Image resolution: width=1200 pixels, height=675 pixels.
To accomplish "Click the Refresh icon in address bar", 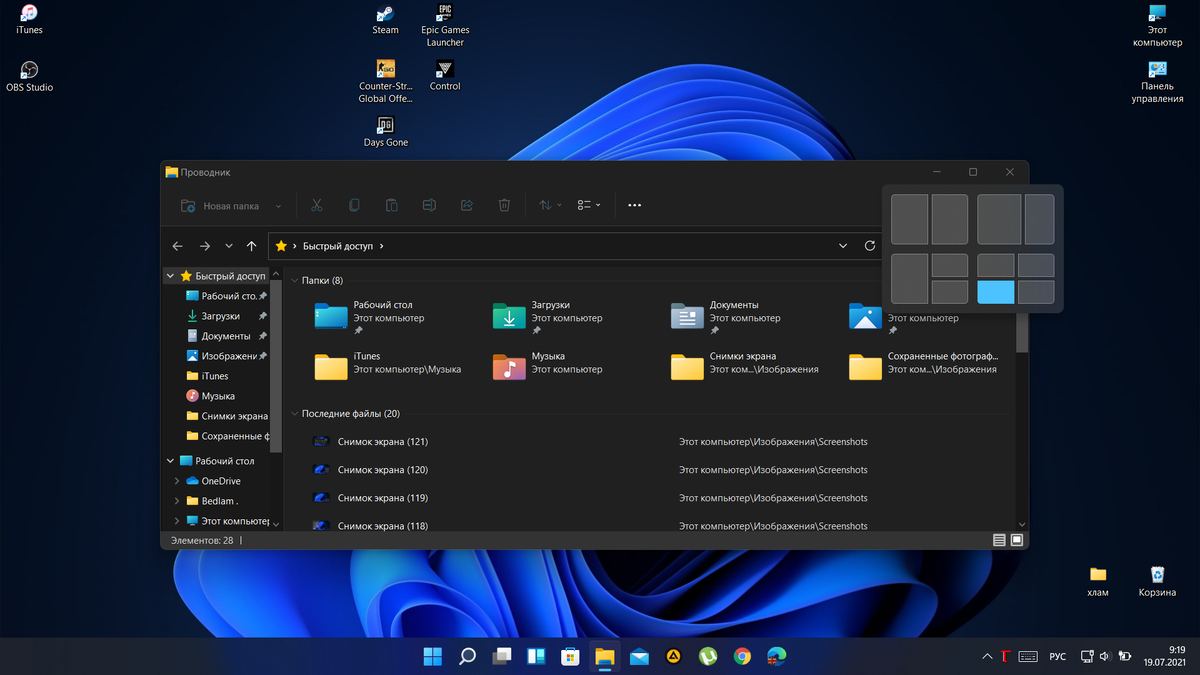I will click(870, 246).
